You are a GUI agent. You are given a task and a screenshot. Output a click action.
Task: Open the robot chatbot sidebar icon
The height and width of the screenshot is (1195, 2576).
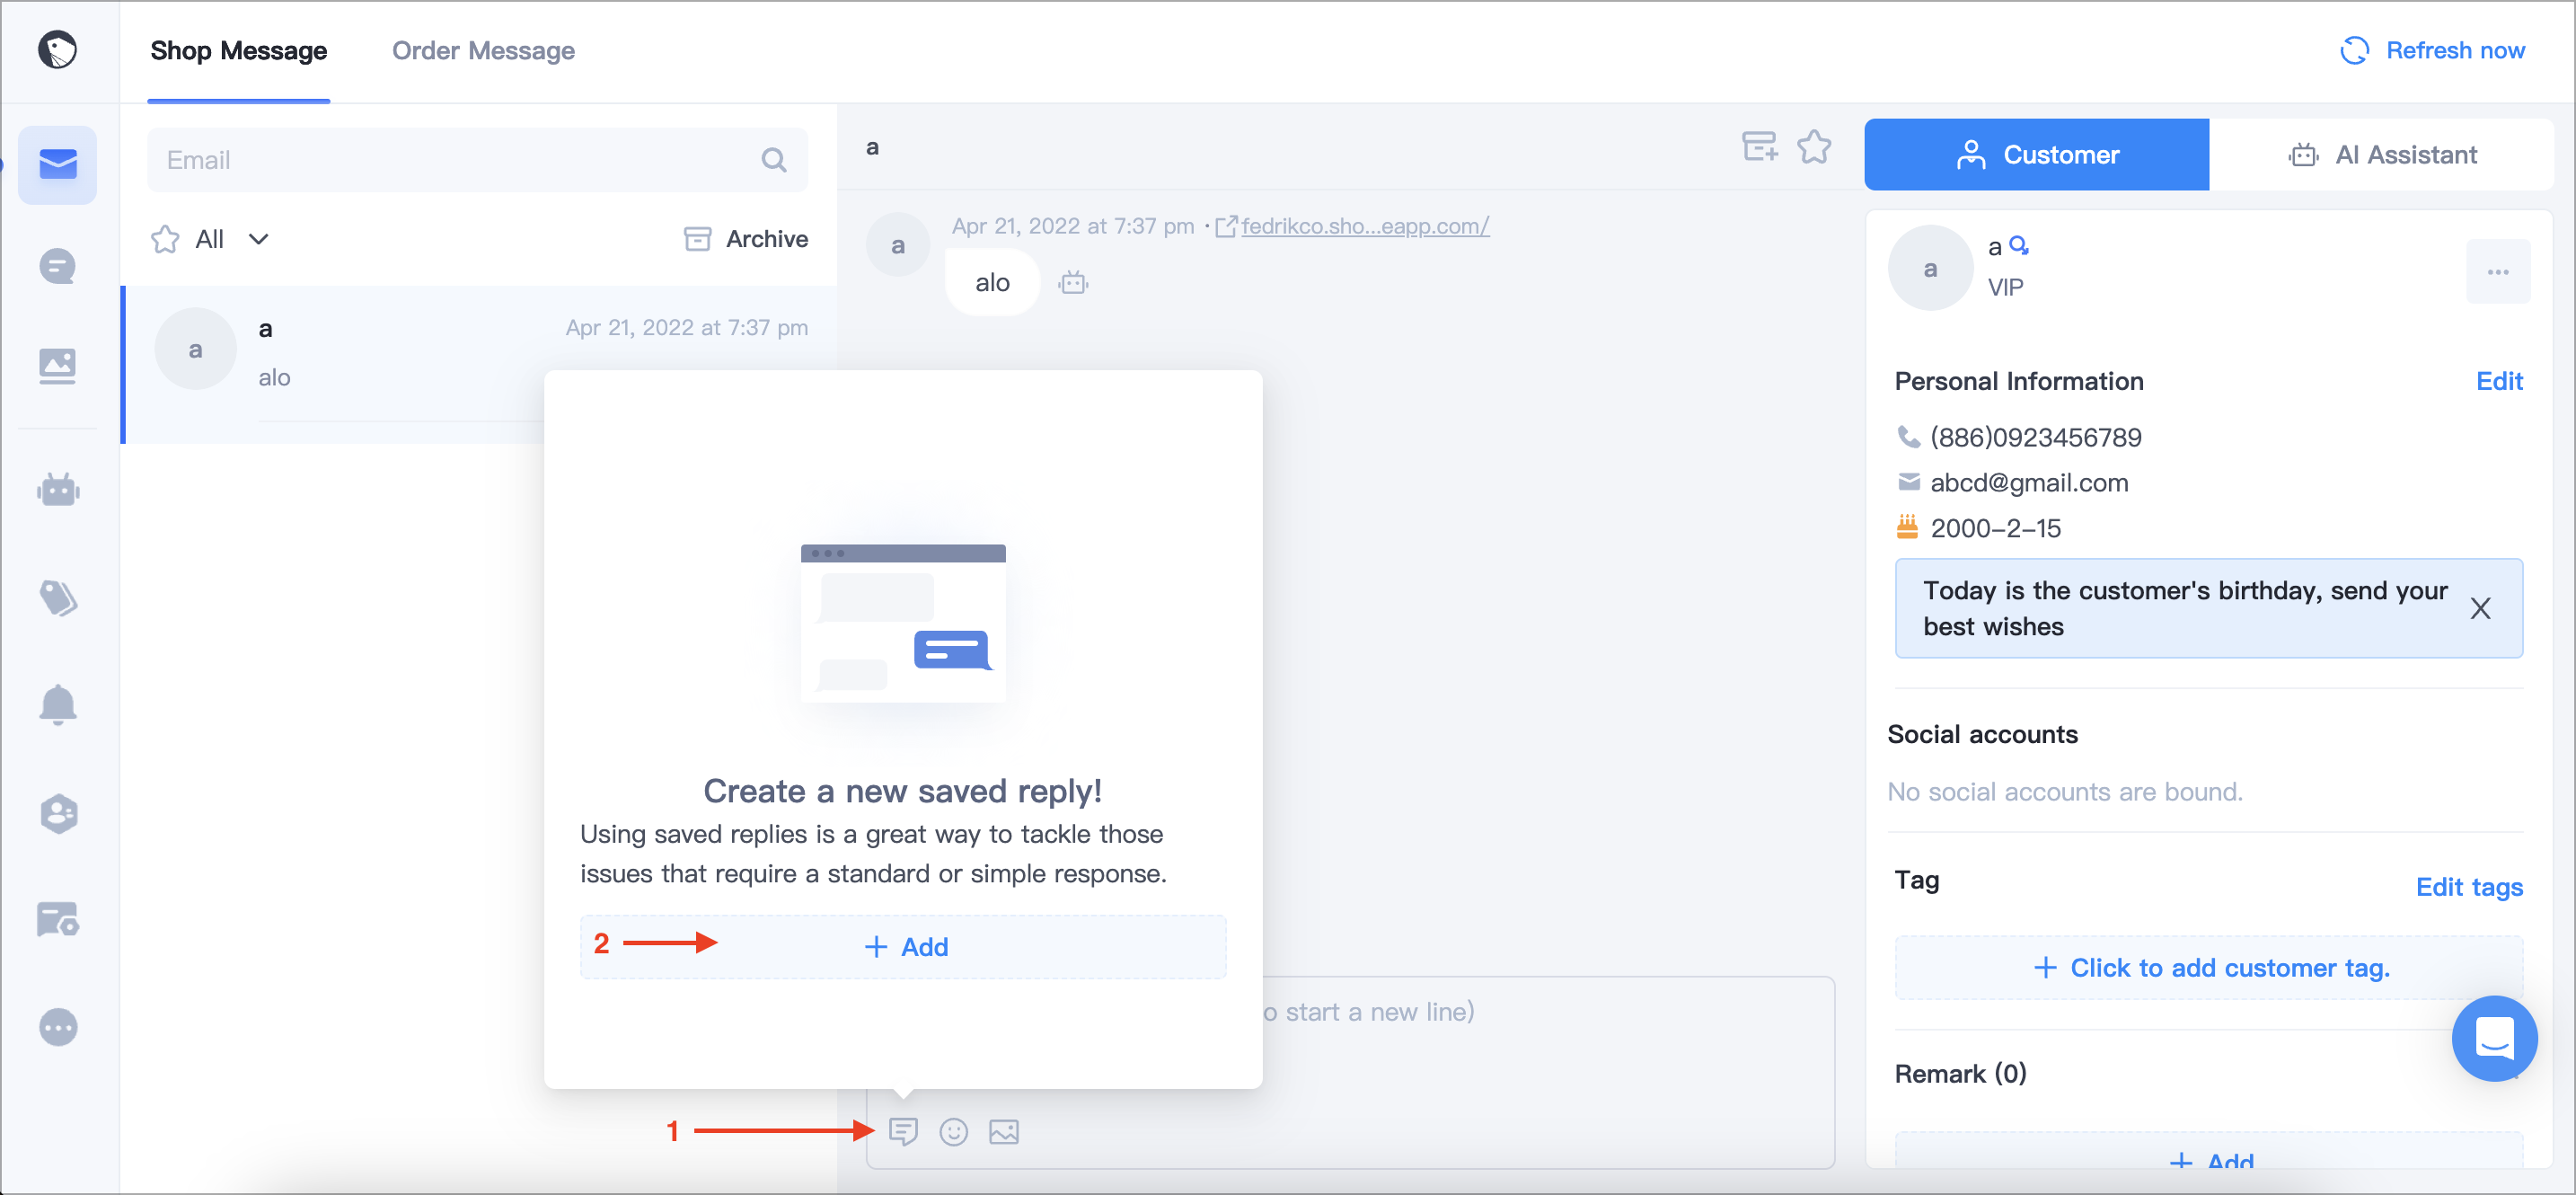pos(58,490)
